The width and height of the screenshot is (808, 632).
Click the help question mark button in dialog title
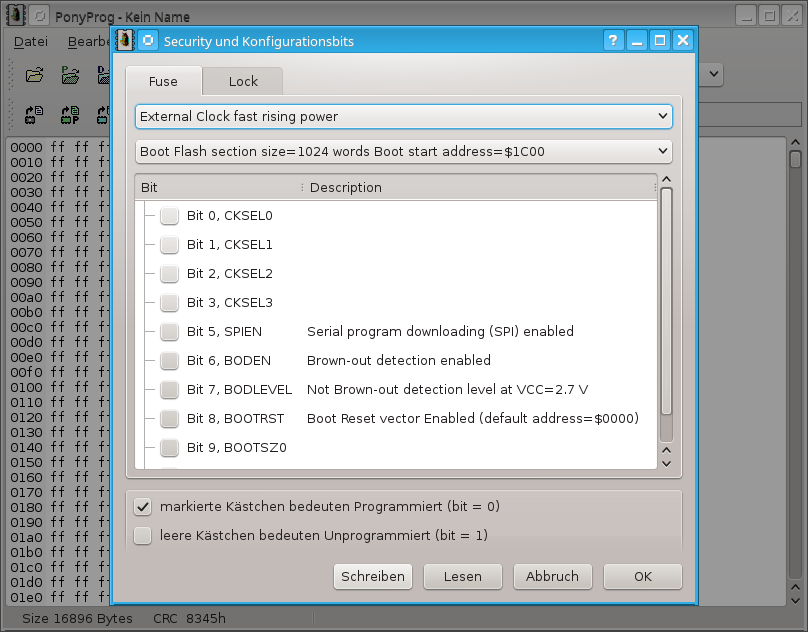(613, 40)
